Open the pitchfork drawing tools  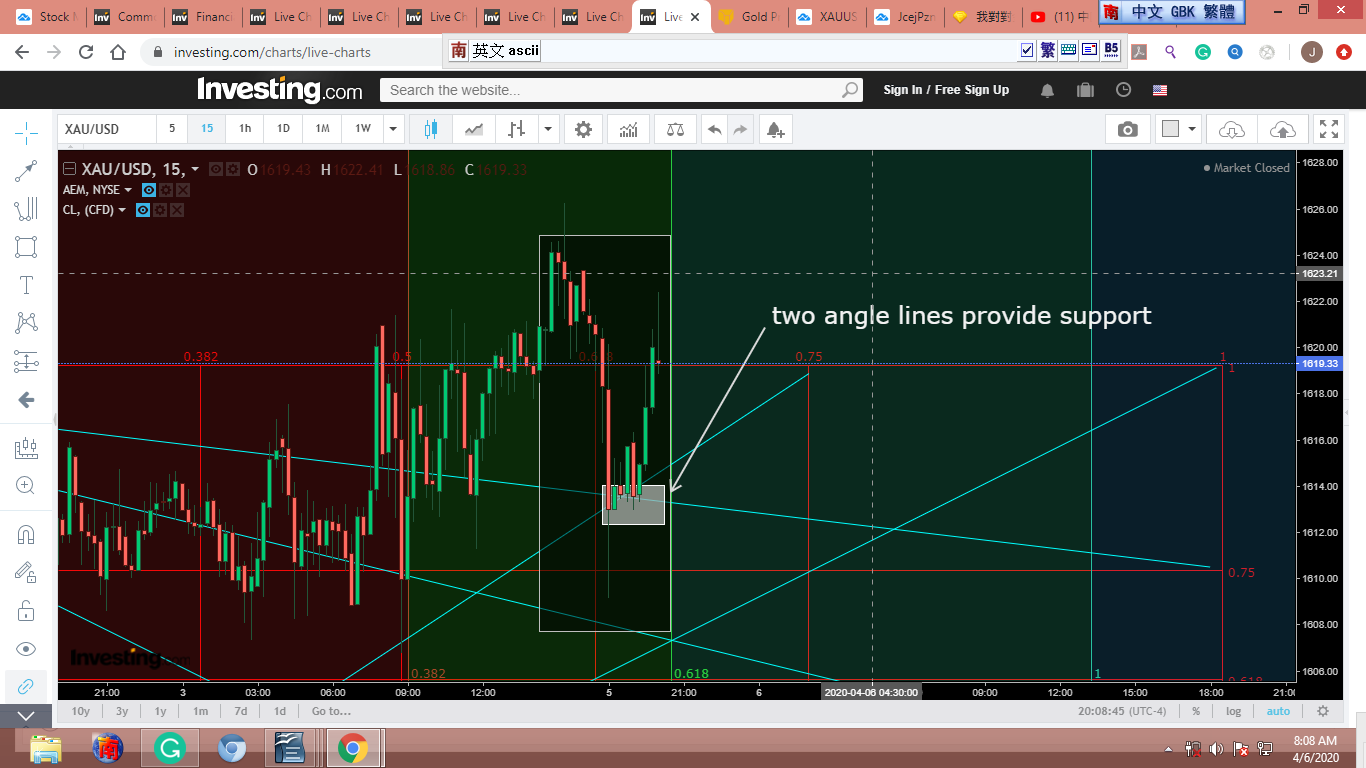26,209
